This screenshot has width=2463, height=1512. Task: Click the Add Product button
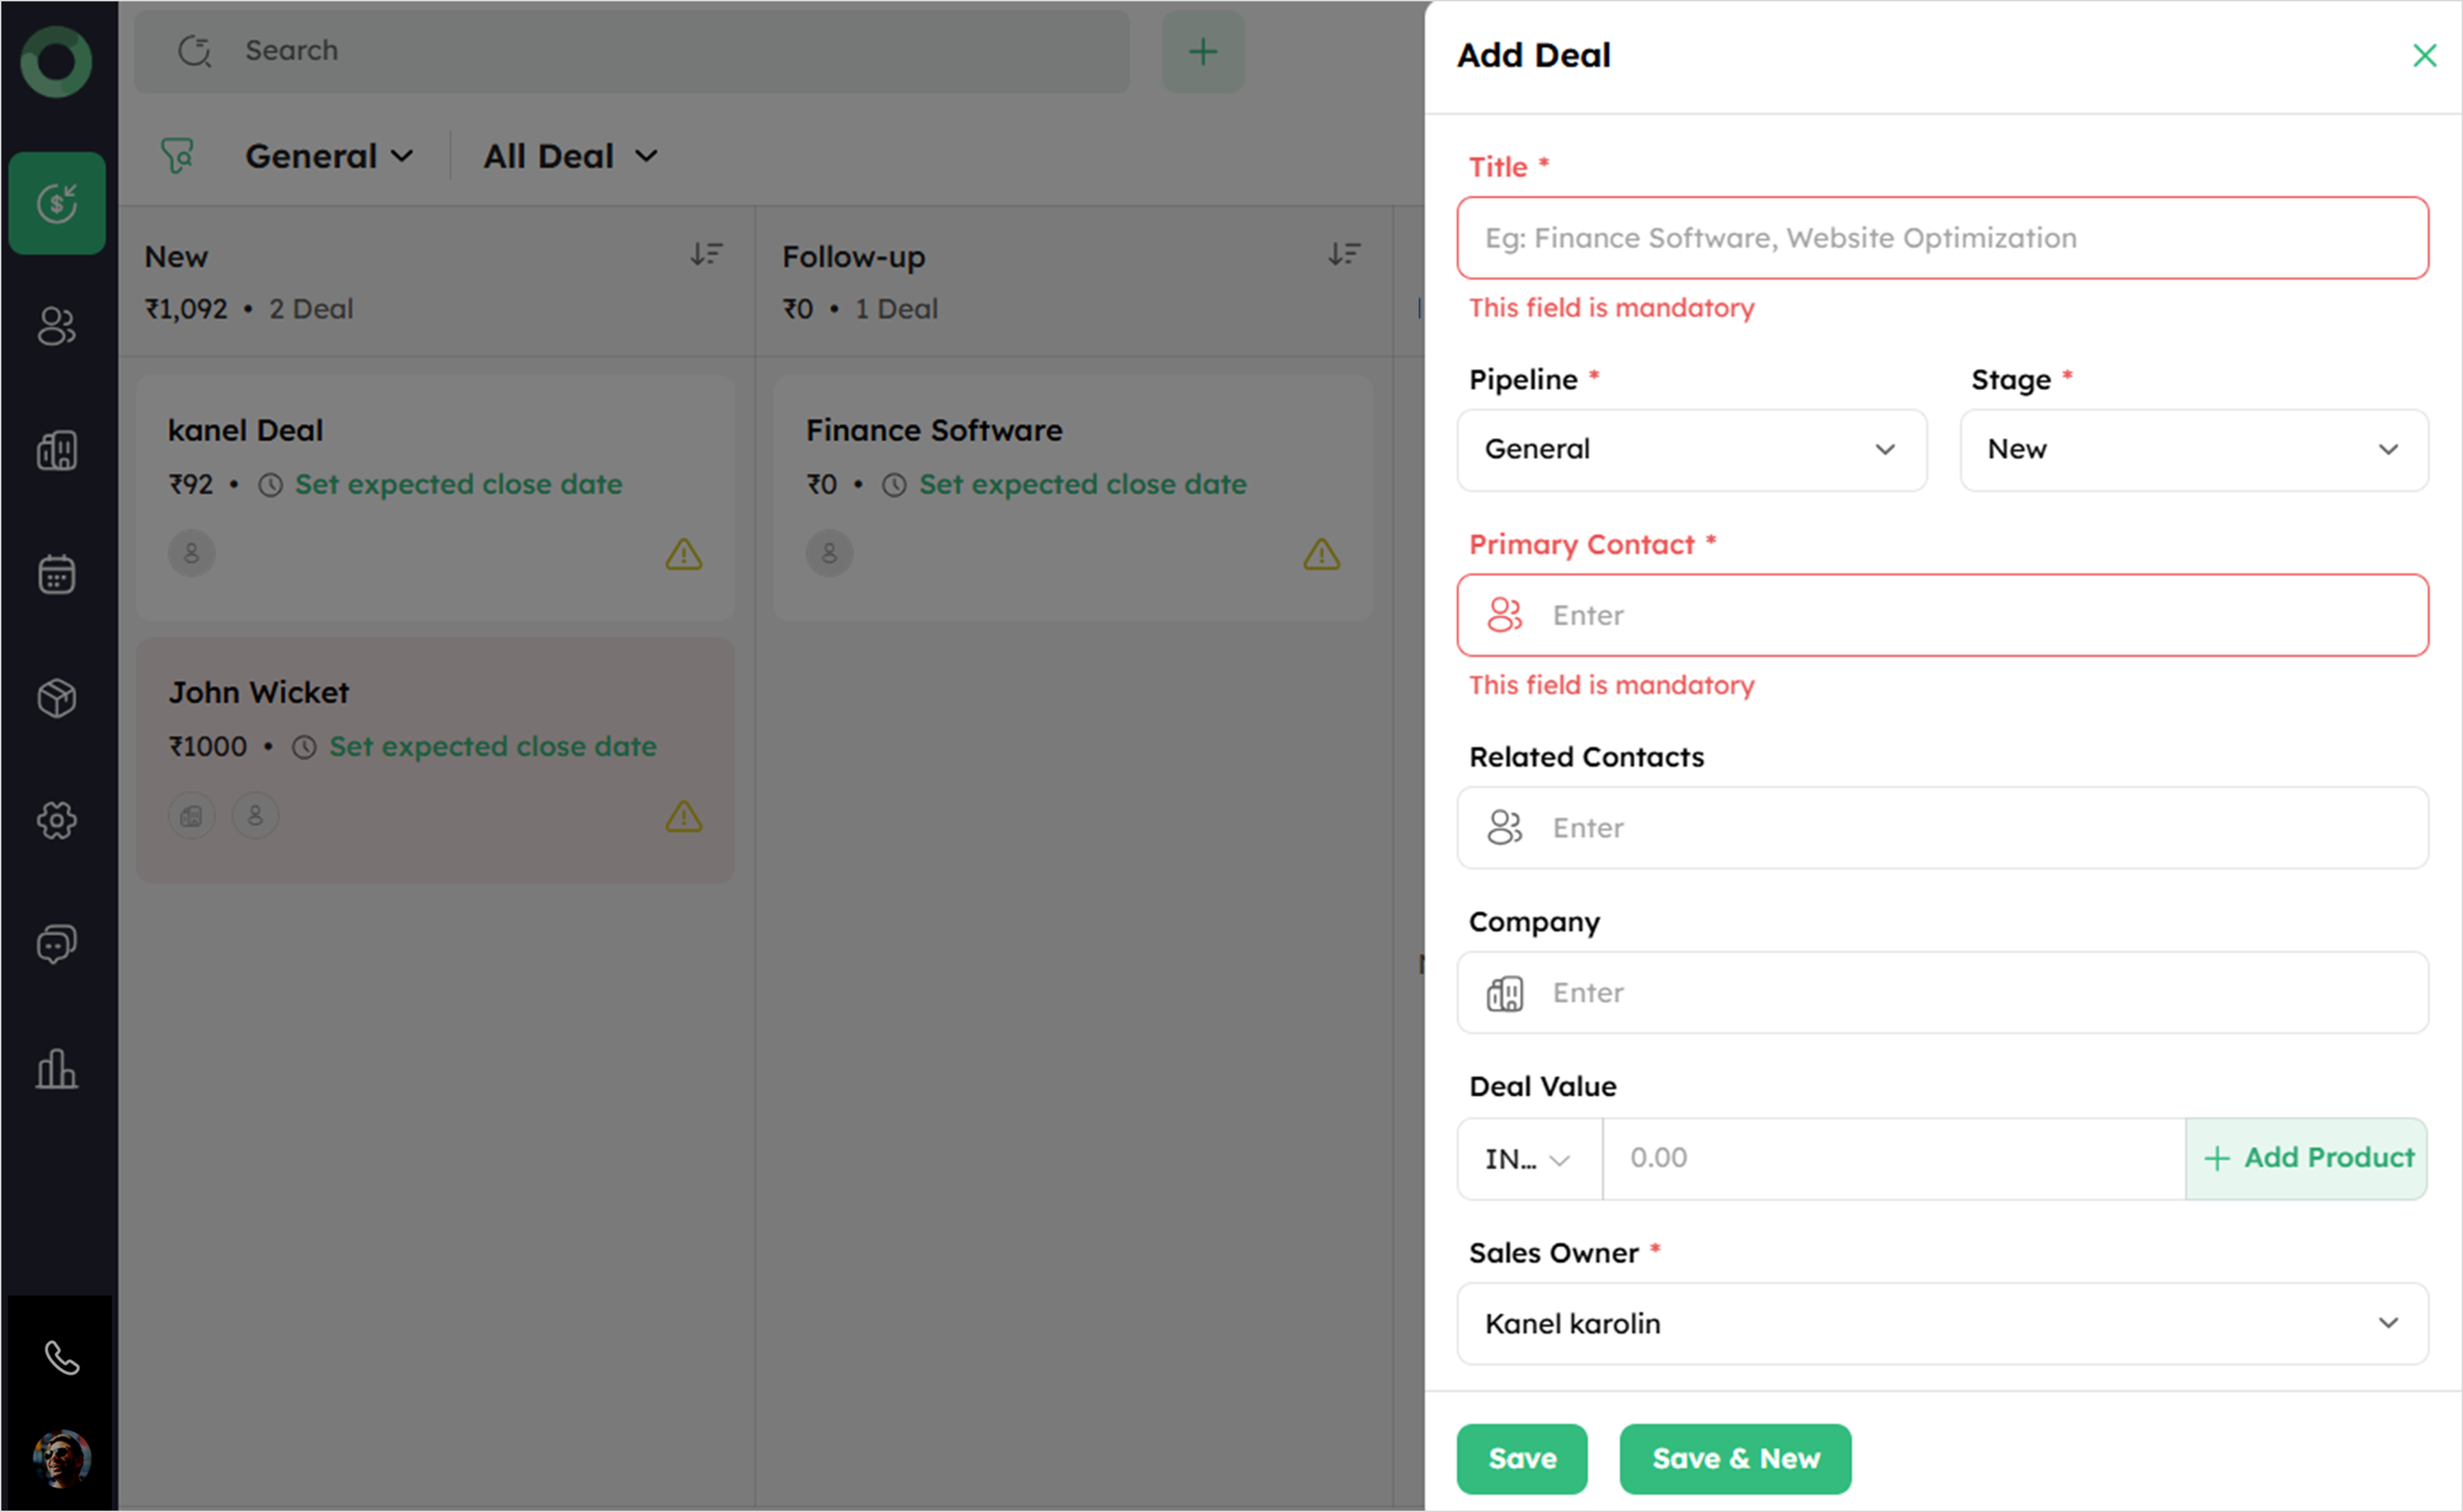2308,1158
